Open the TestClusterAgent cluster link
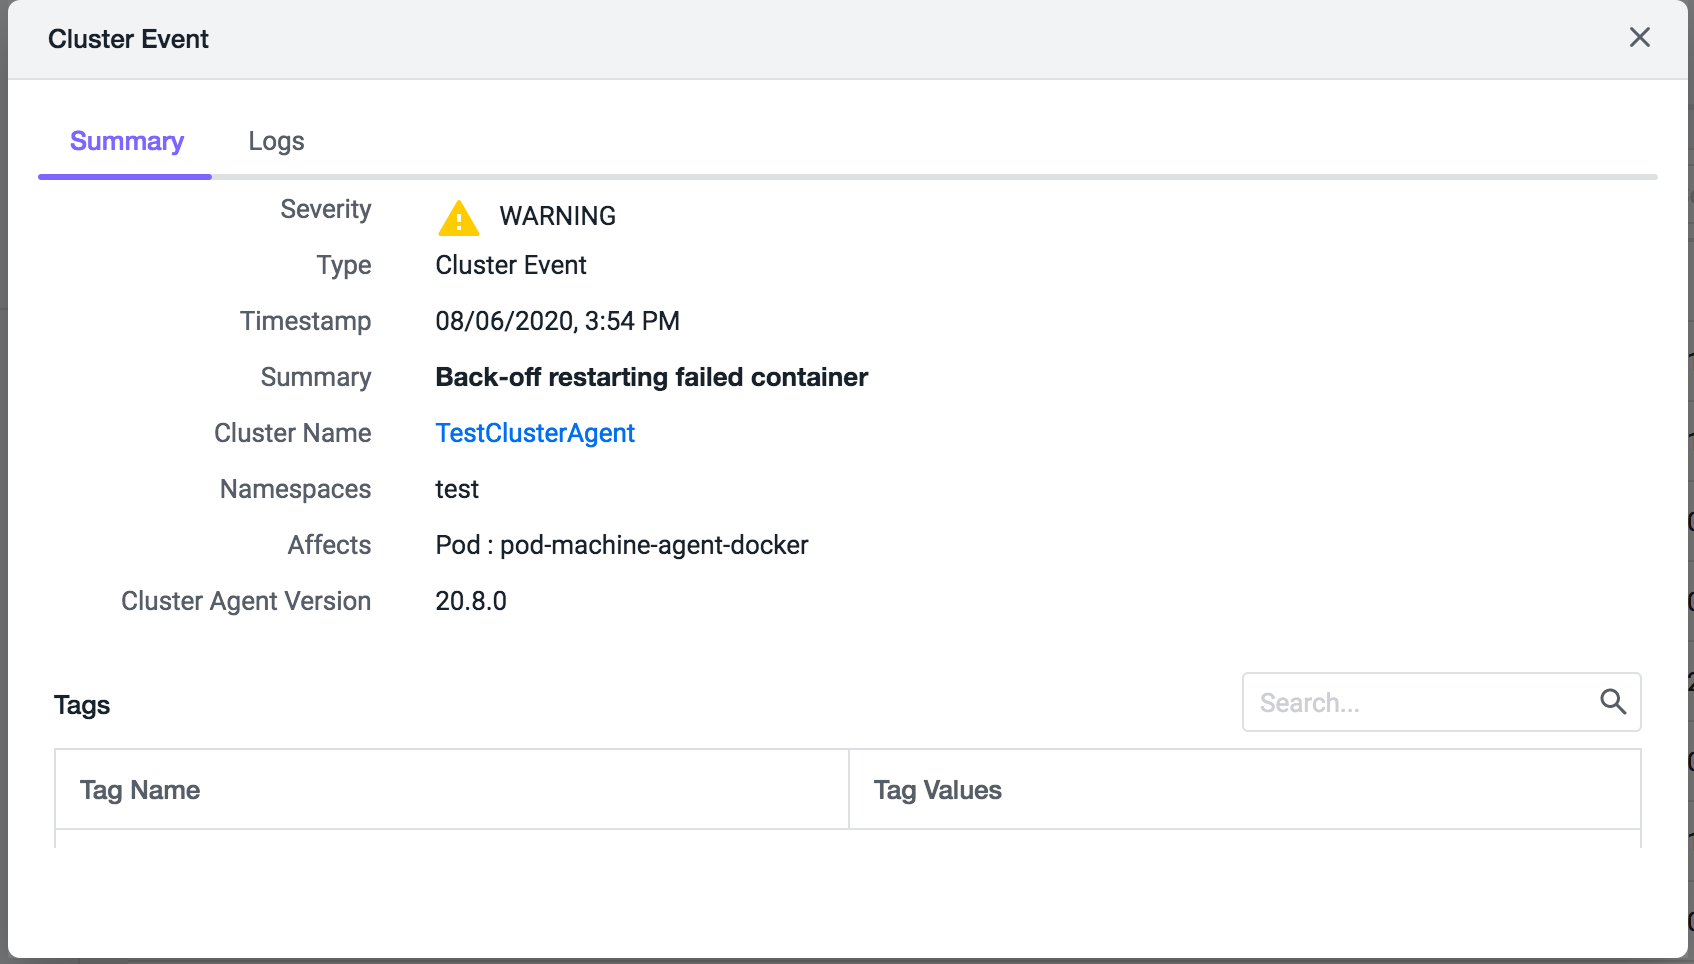The height and width of the screenshot is (964, 1694). [535, 433]
